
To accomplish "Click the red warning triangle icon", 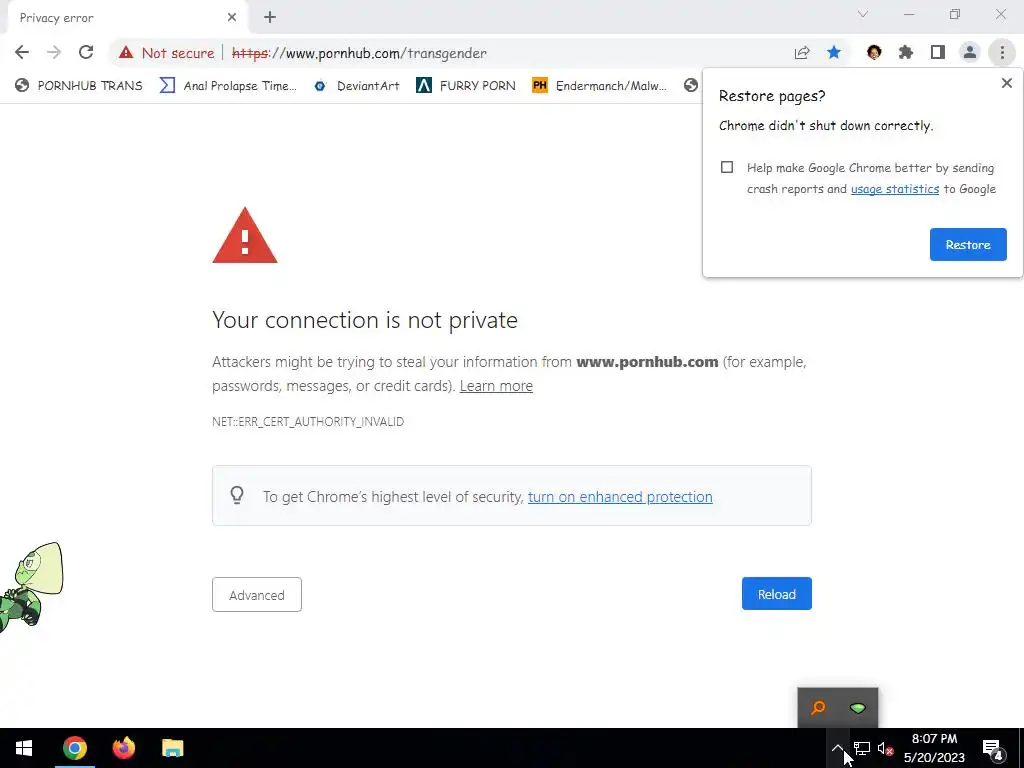I will coord(245,236).
